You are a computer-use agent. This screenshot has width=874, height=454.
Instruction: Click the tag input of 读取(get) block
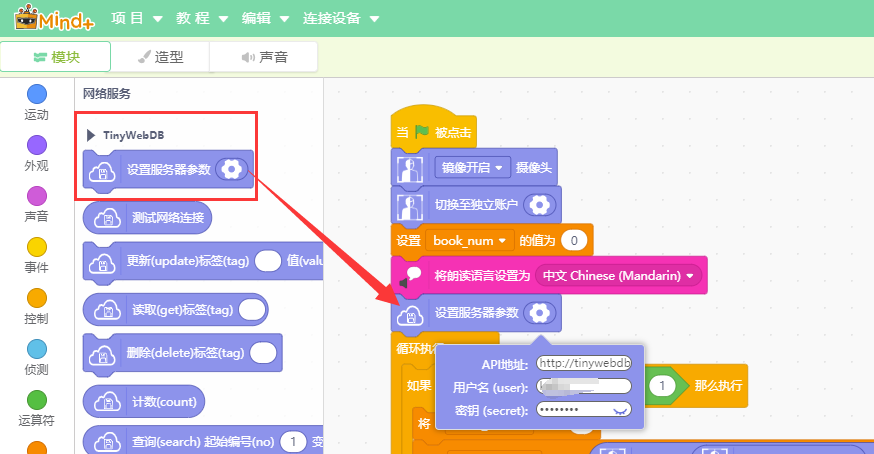253,310
